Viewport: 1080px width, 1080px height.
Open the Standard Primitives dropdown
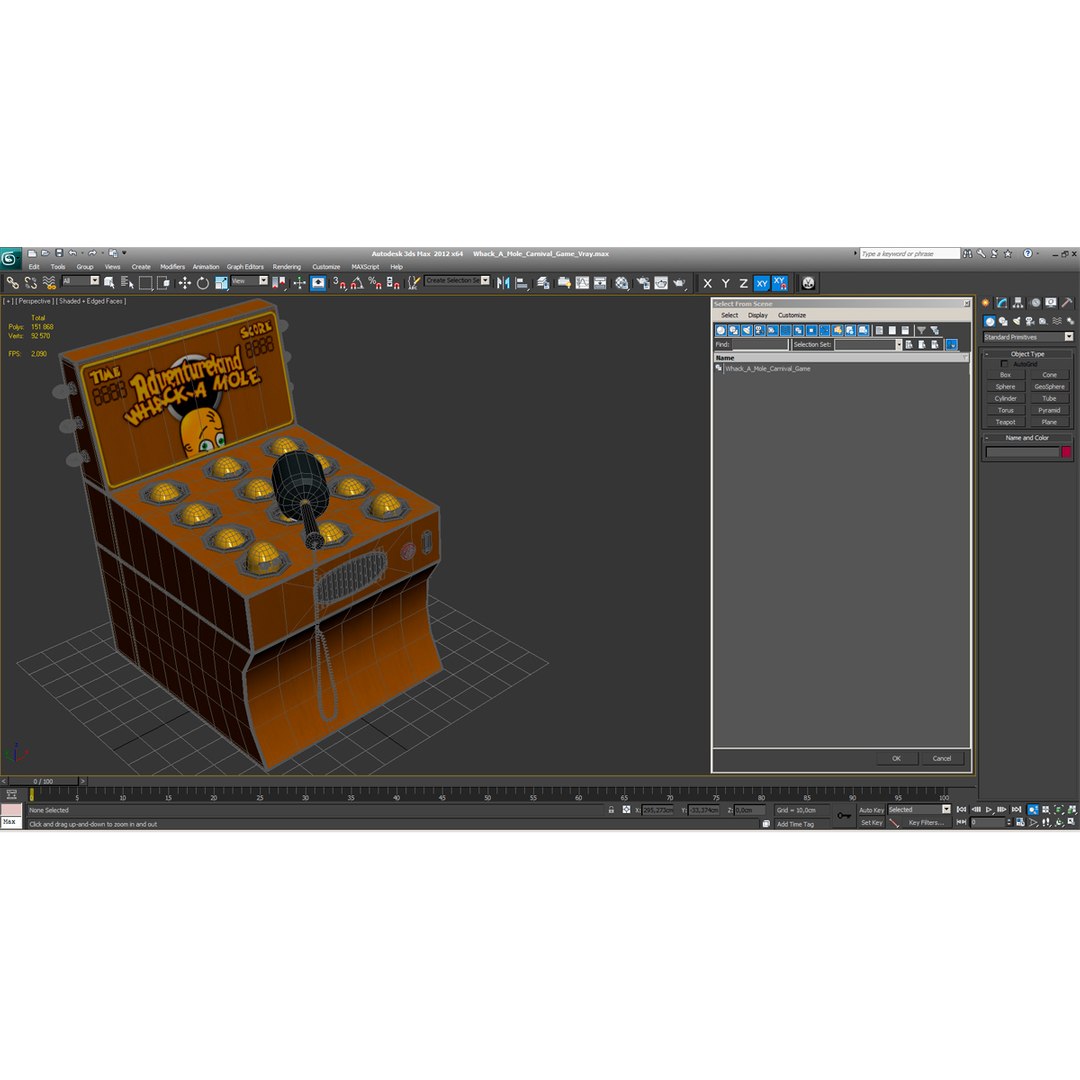[x=1028, y=337]
